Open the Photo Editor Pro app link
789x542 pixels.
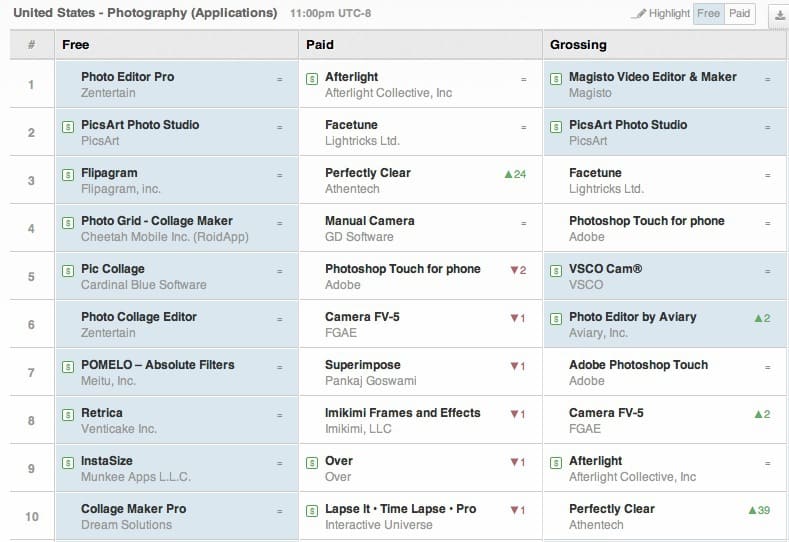[127, 77]
